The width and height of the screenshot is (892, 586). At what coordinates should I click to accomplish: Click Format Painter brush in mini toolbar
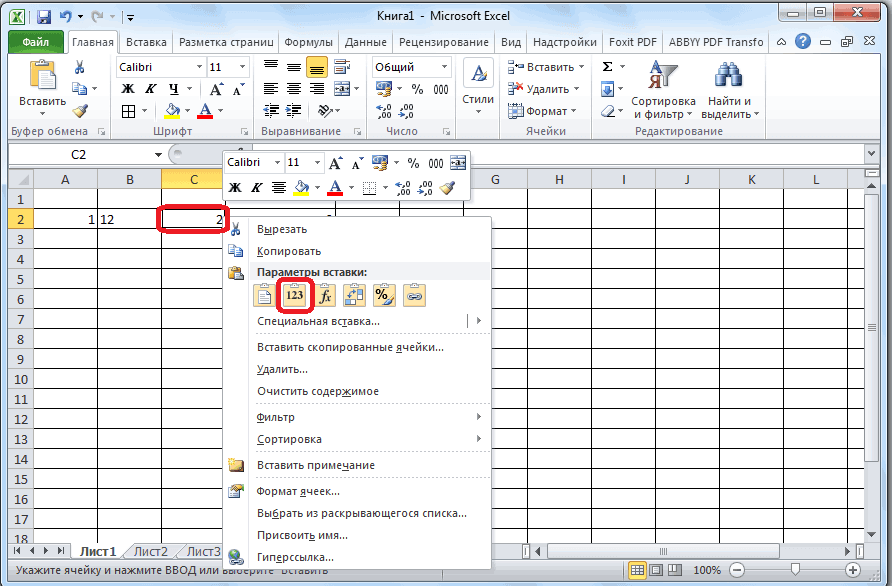click(x=447, y=187)
